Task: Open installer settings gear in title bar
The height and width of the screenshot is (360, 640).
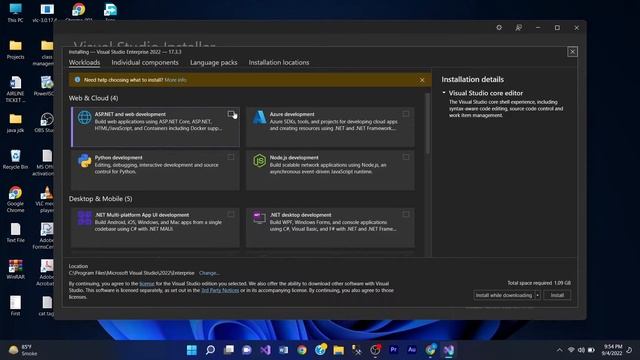Action: pos(499,28)
